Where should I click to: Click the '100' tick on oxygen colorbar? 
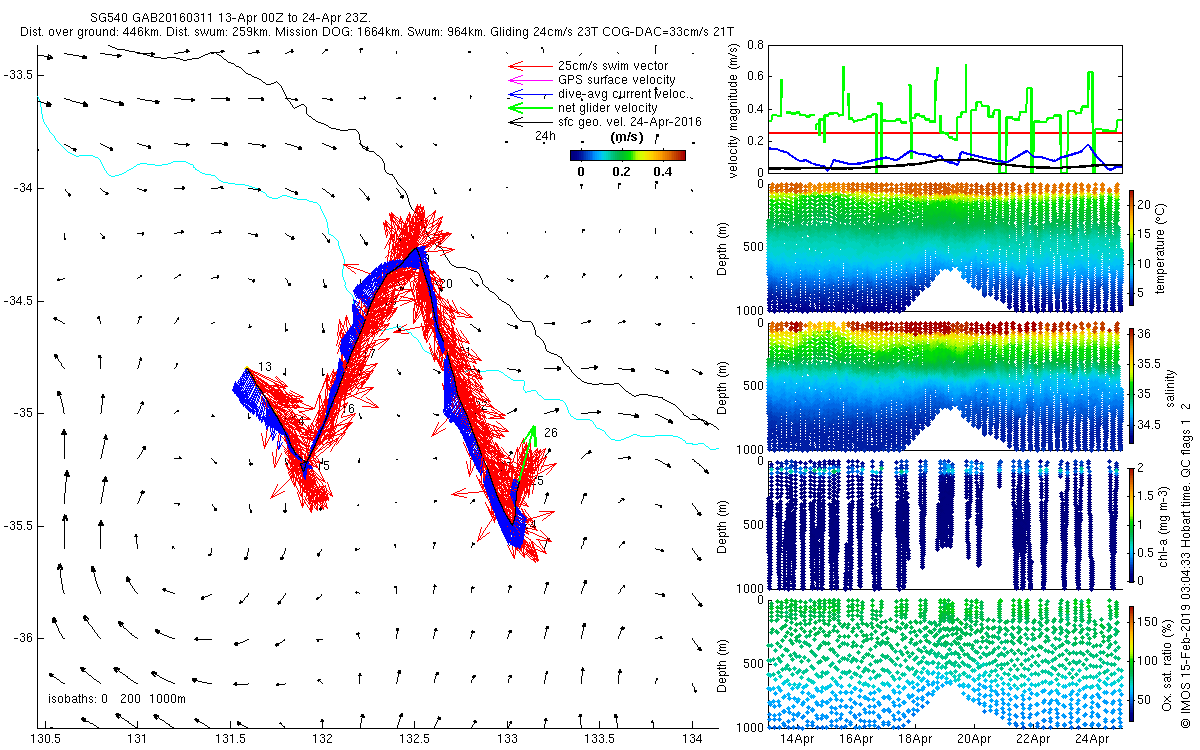click(1150, 660)
